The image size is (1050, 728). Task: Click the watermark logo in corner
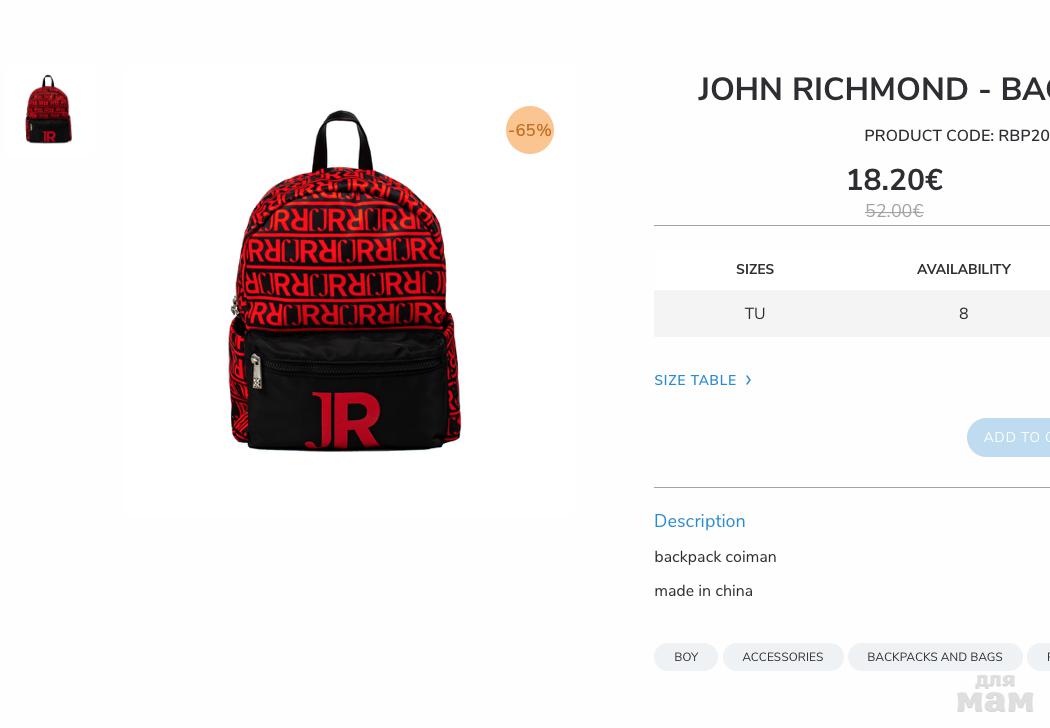coord(995,693)
